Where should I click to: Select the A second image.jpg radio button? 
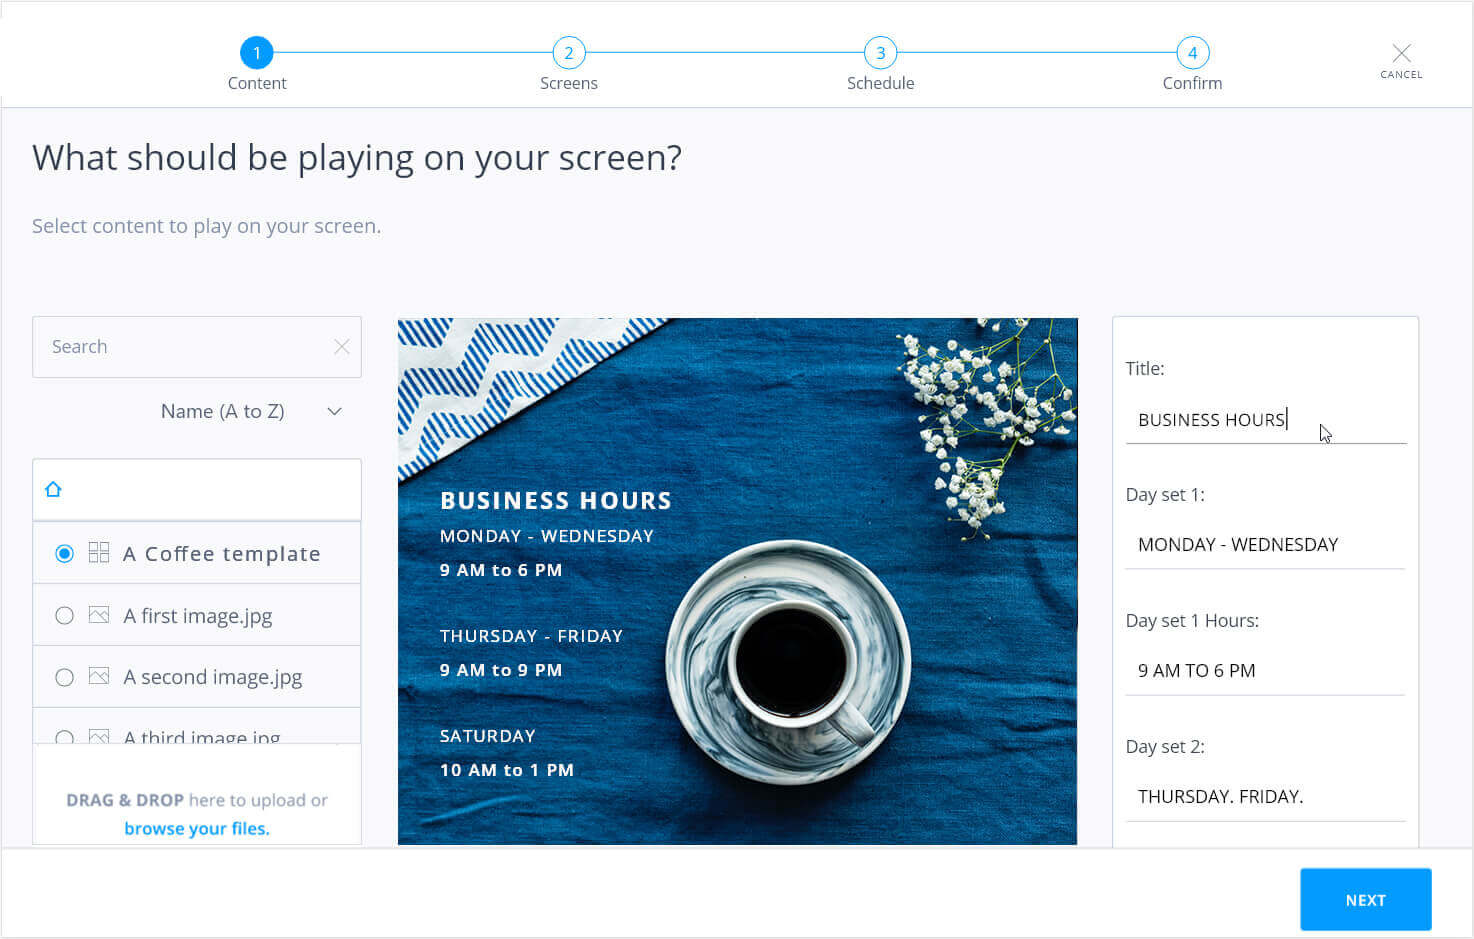tap(64, 677)
